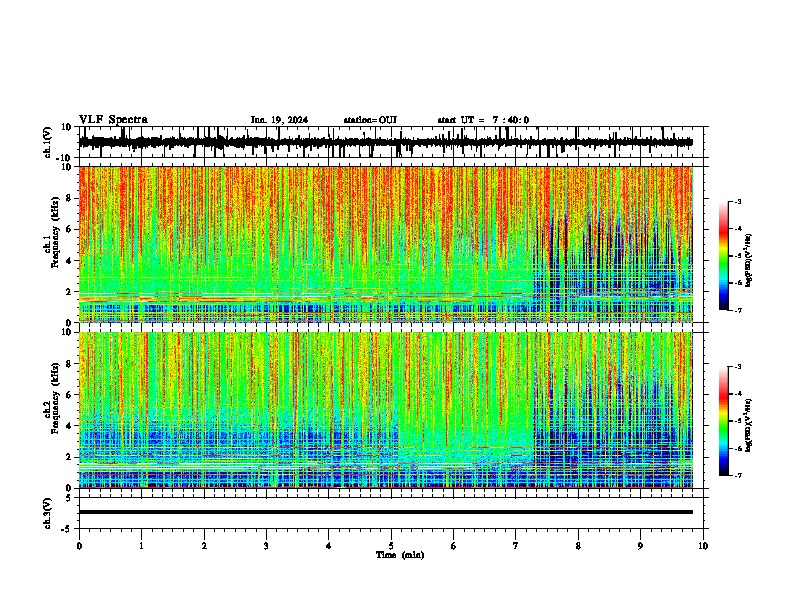Click the ch.2 color bar log(PSD) units label
This screenshot has height=612, width=792.
pyautogui.click(x=749, y=425)
